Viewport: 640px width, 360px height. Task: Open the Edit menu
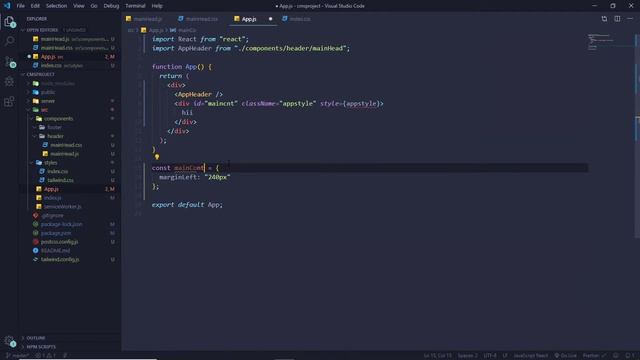35,6
